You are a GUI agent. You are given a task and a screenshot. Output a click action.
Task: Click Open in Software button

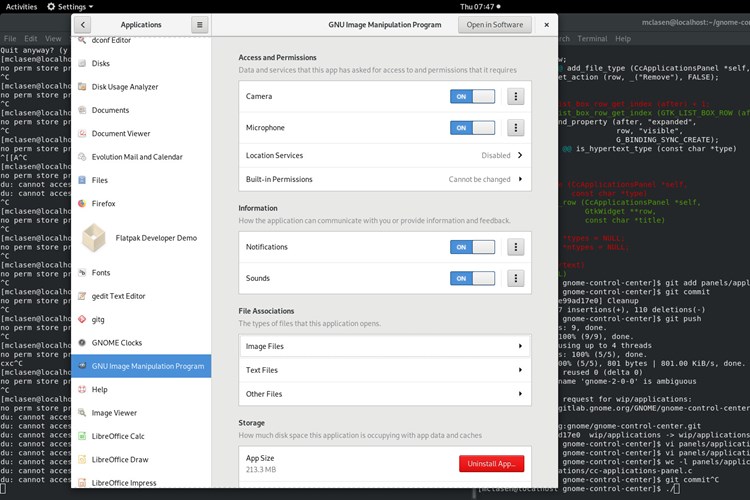pos(495,25)
